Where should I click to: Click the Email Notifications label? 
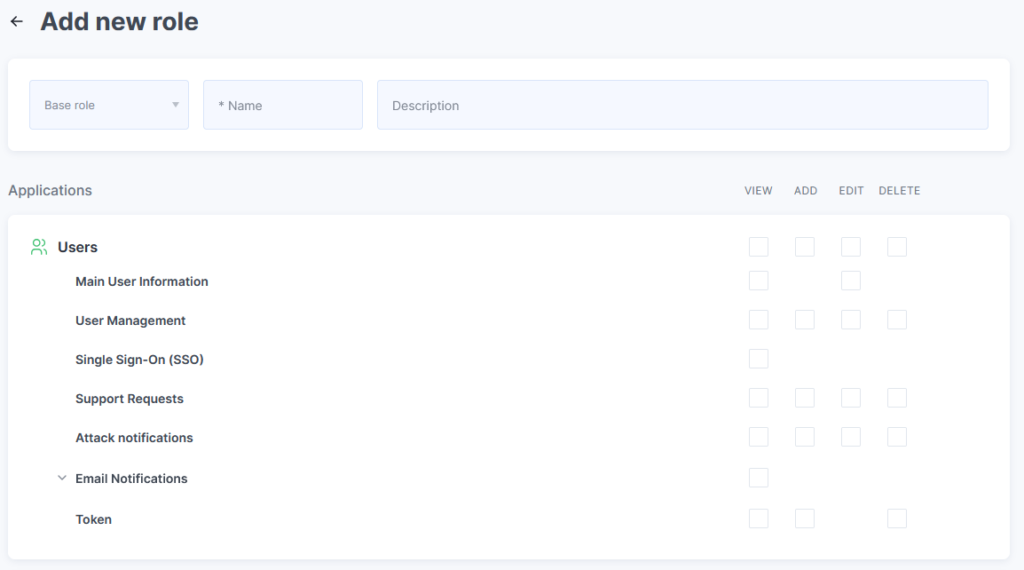131,479
